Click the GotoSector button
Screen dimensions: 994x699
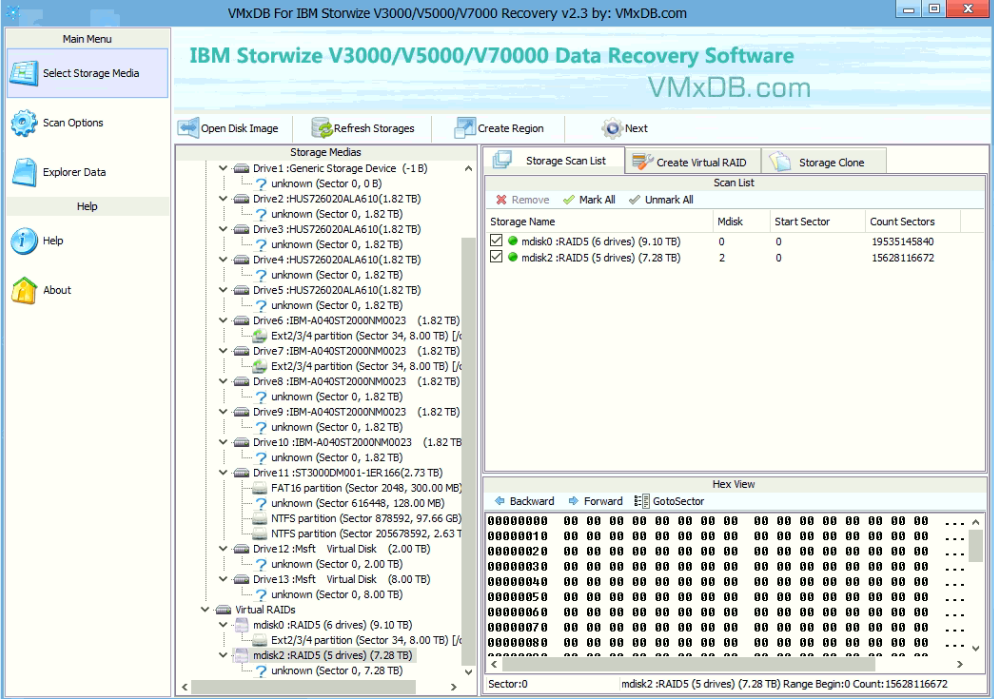(x=669, y=501)
